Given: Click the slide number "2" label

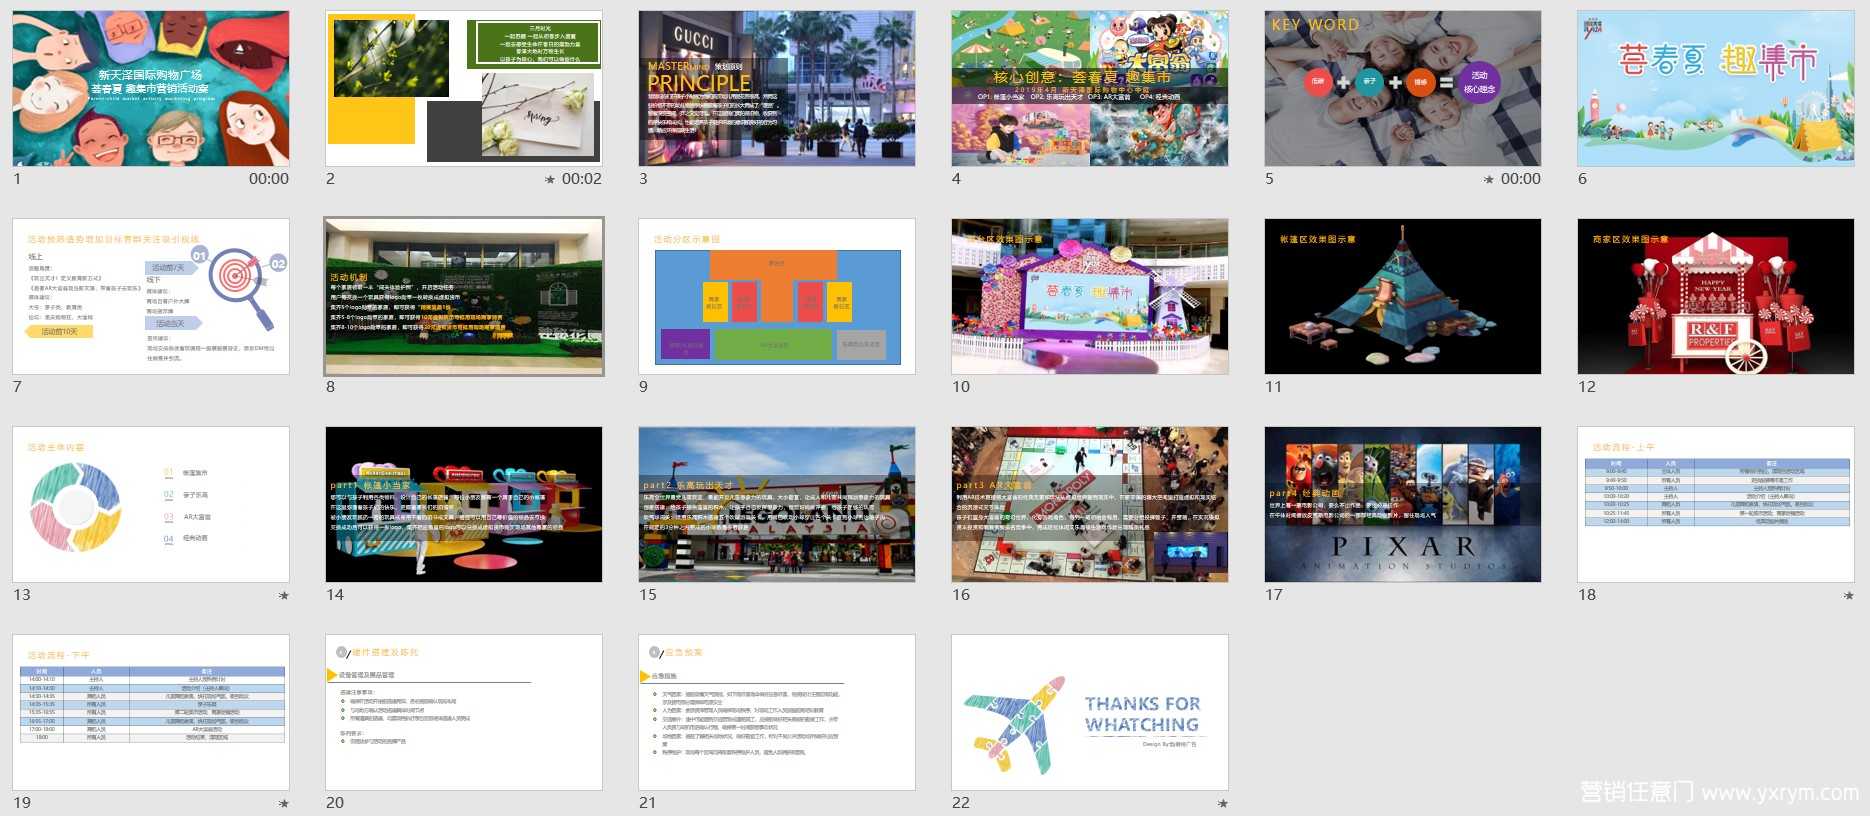Looking at the screenshot, I should [330, 179].
